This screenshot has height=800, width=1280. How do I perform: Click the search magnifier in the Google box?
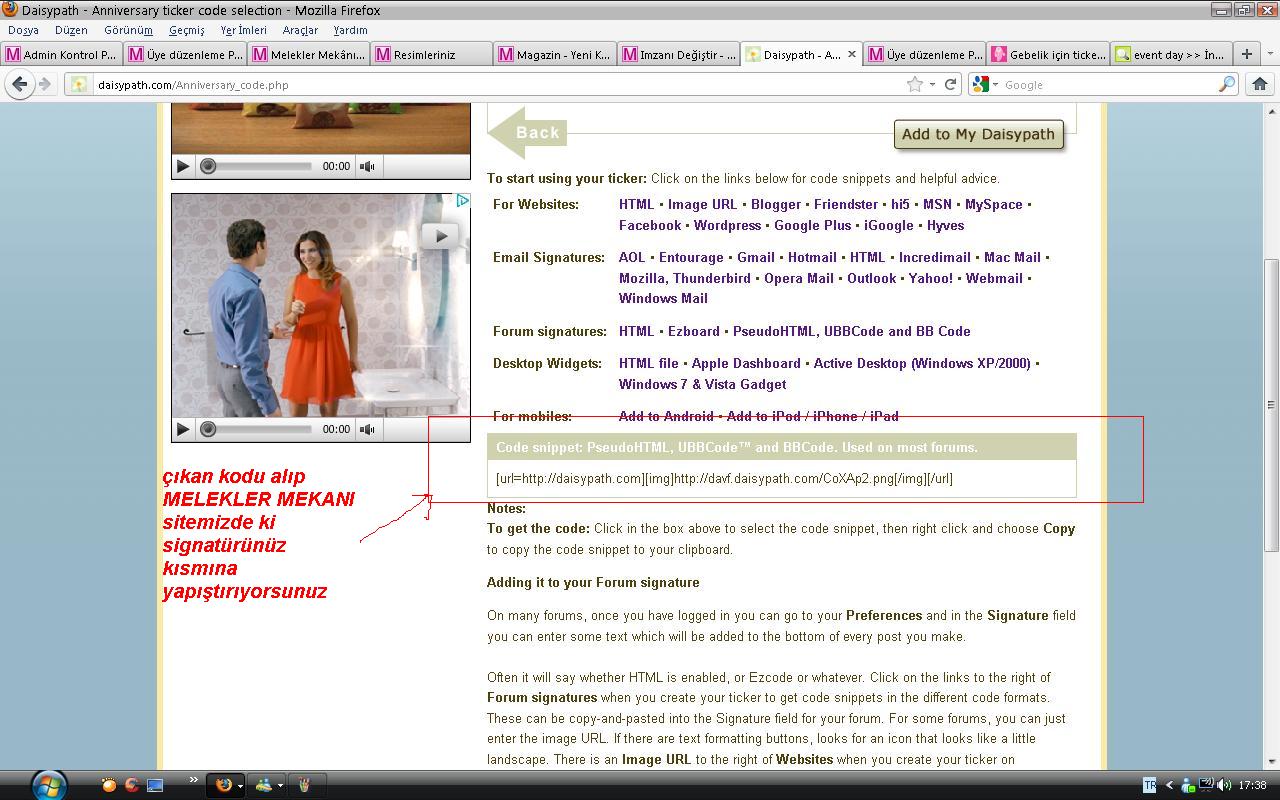(x=1226, y=85)
